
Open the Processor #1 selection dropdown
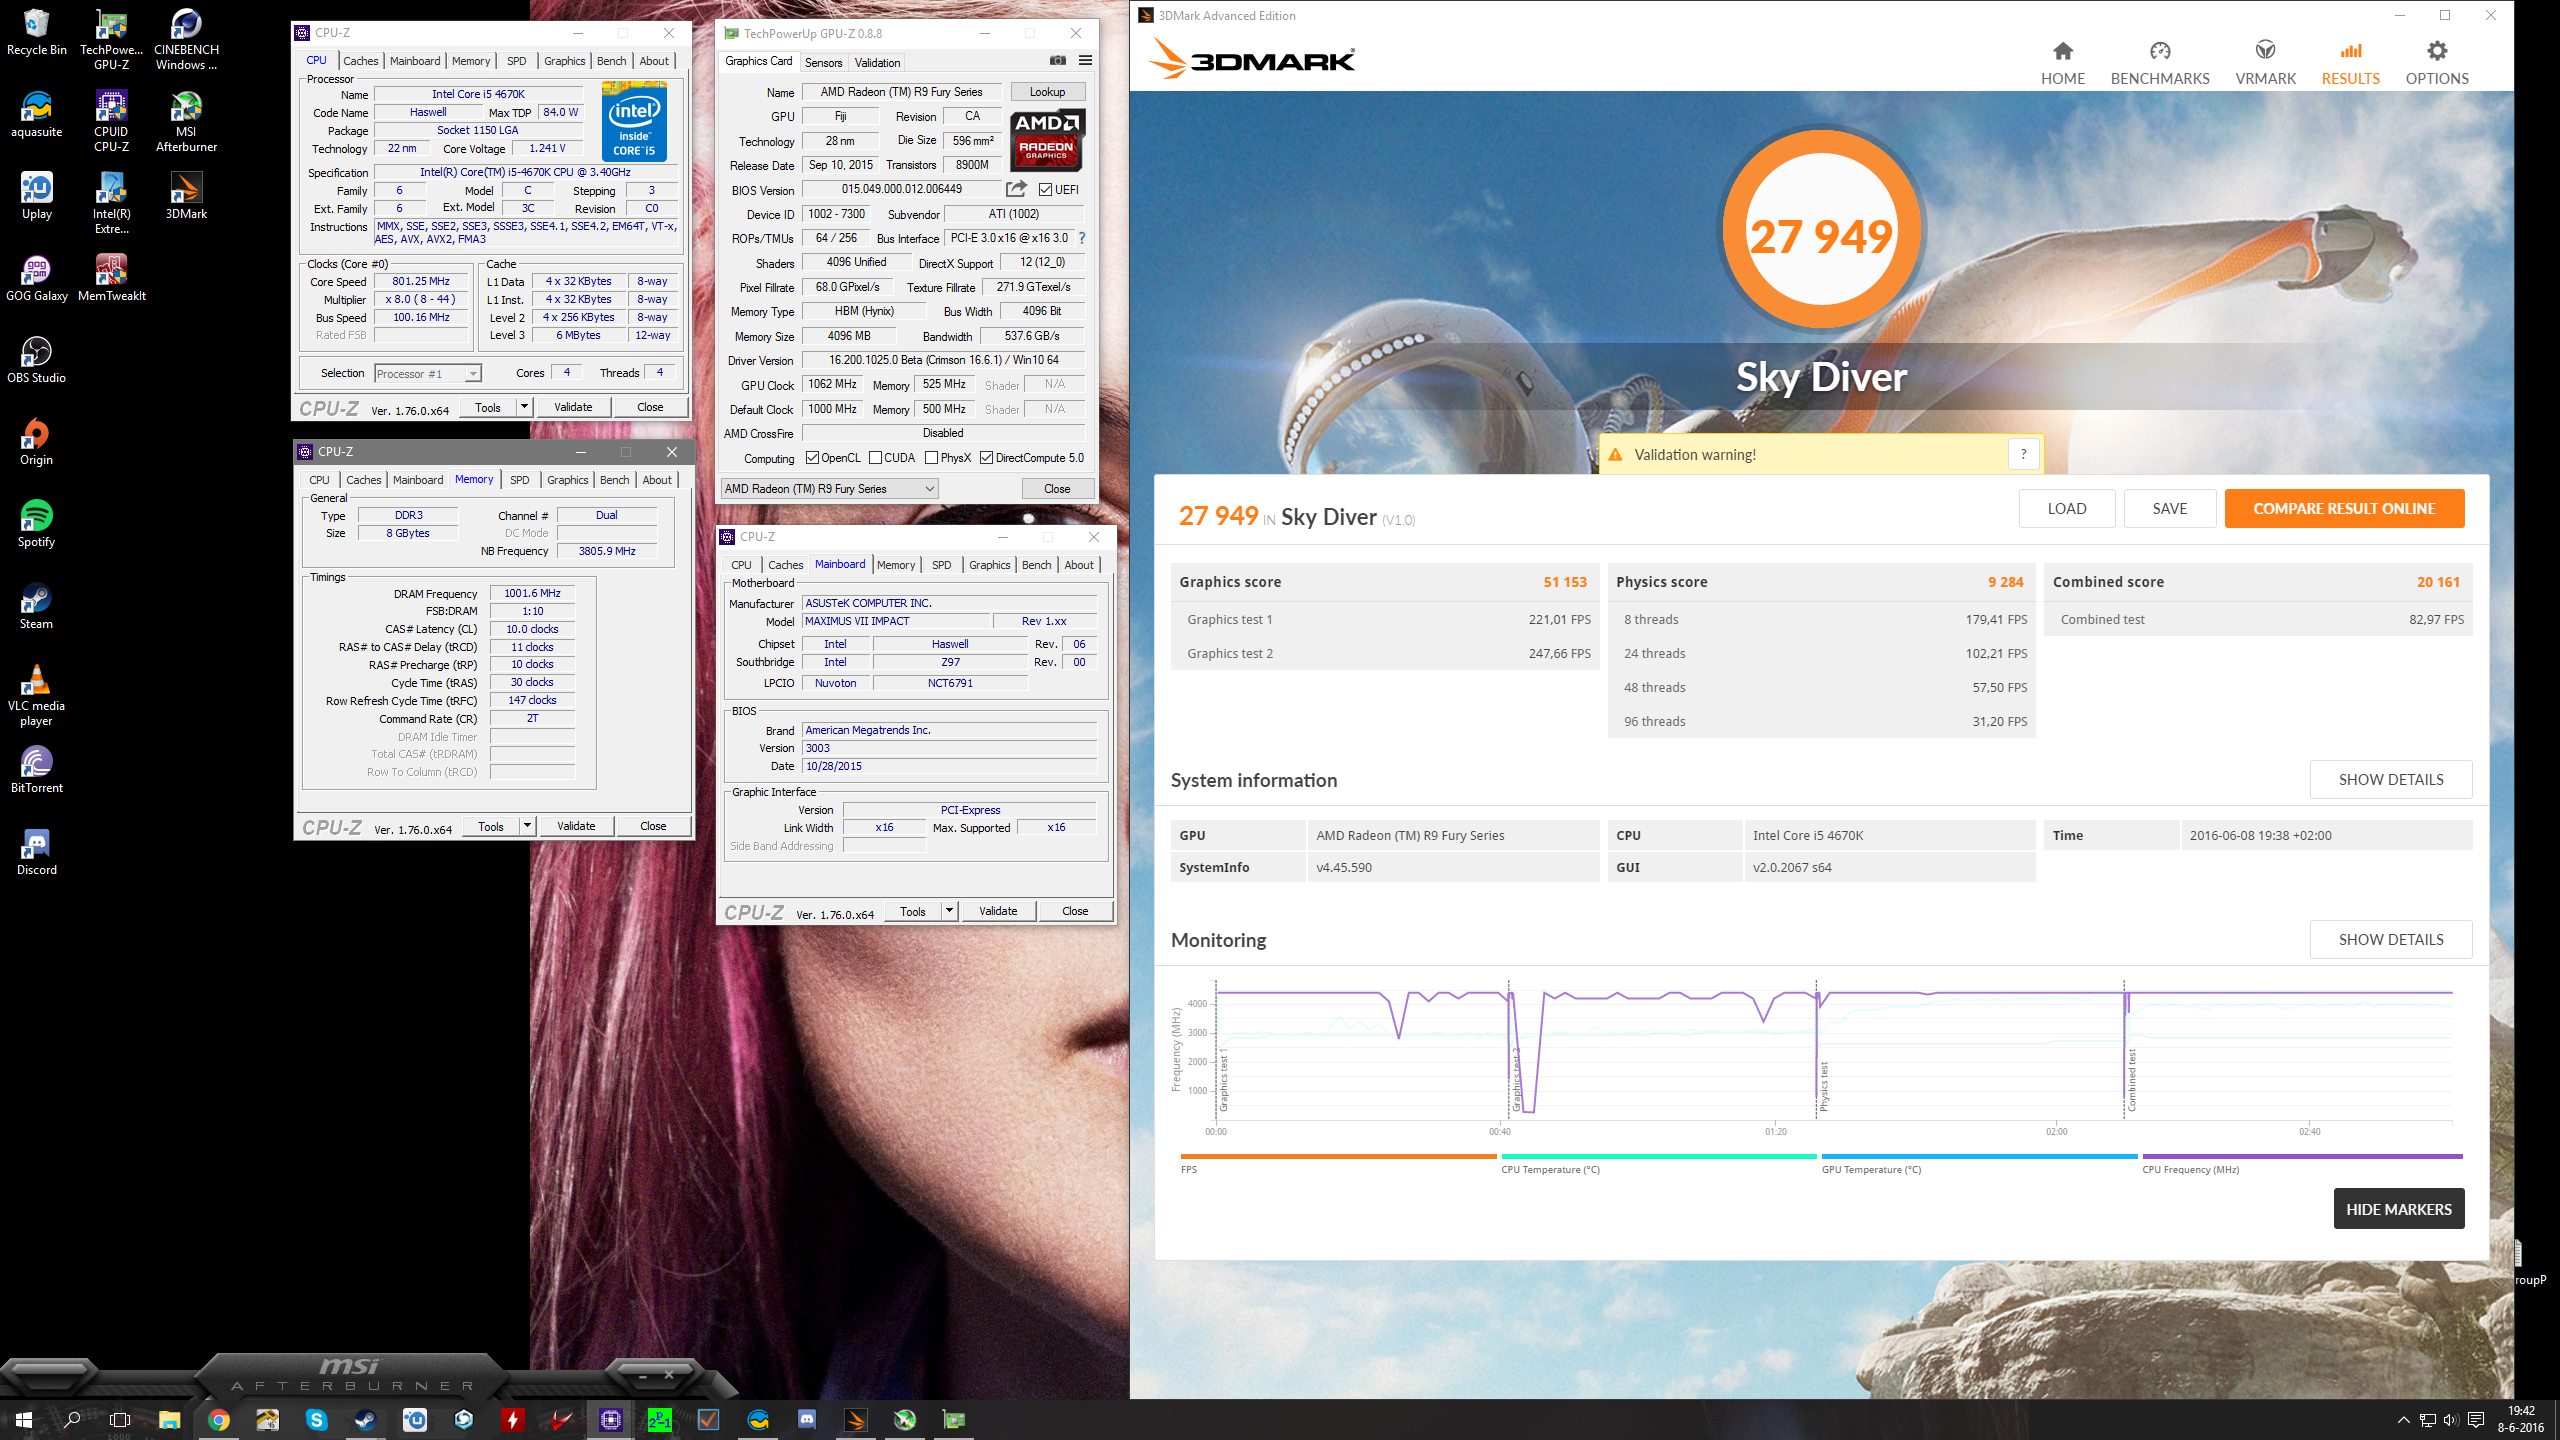click(x=428, y=373)
